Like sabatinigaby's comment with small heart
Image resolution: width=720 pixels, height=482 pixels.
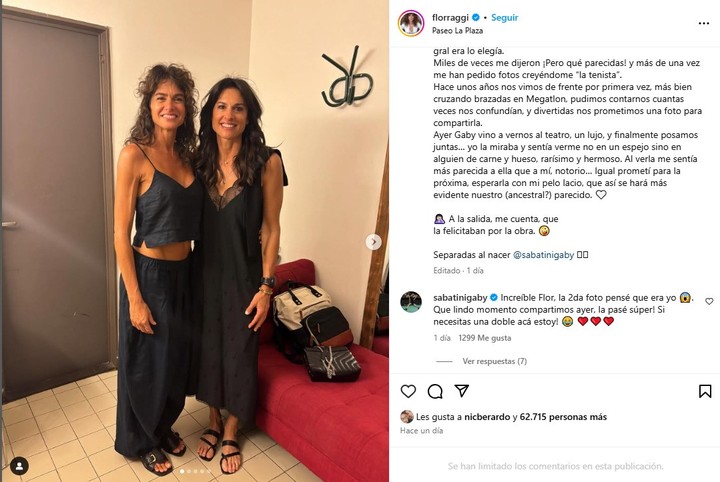(x=709, y=302)
